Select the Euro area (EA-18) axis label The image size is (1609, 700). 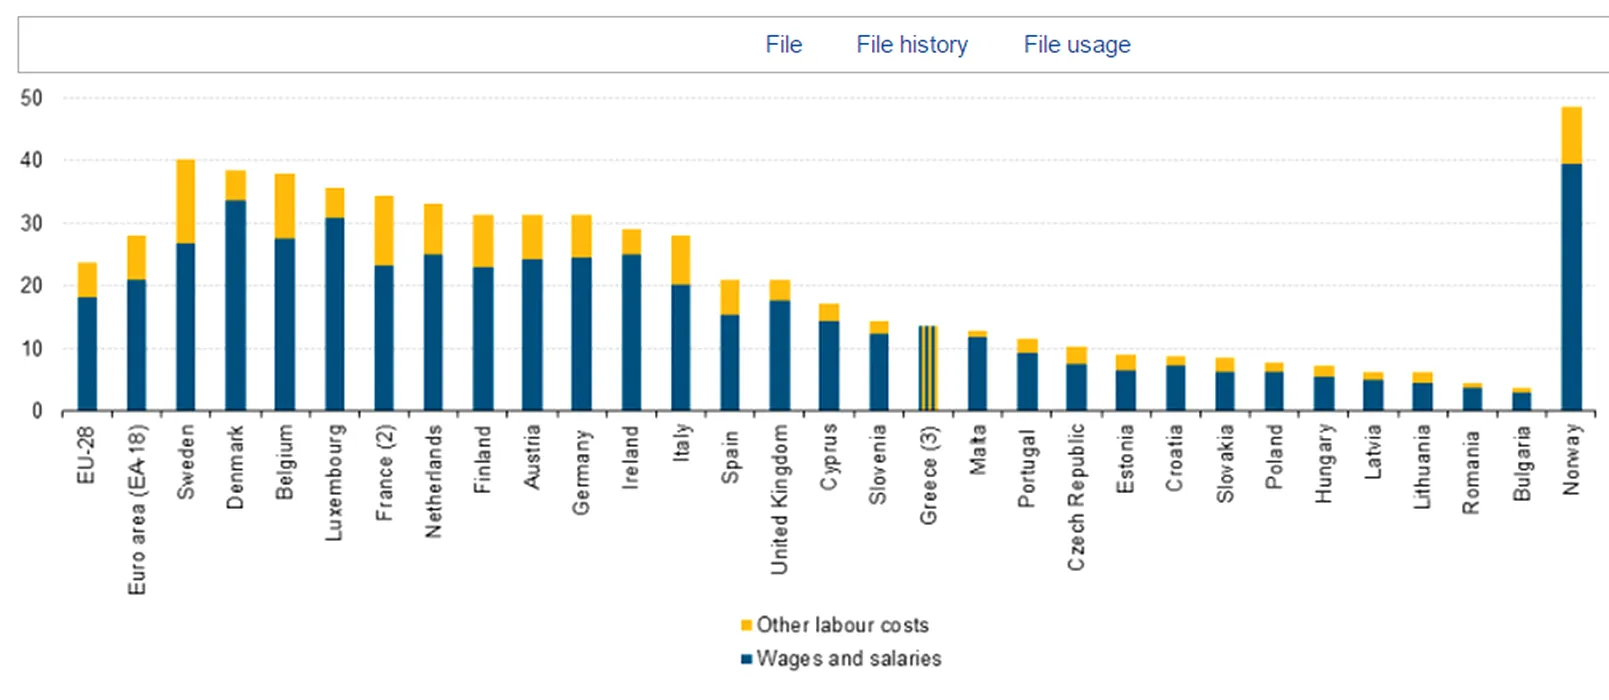coord(137,509)
